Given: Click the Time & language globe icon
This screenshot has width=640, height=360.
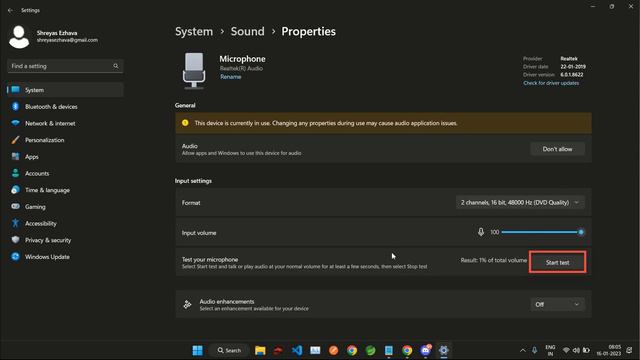Looking at the screenshot, I should point(16,190).
